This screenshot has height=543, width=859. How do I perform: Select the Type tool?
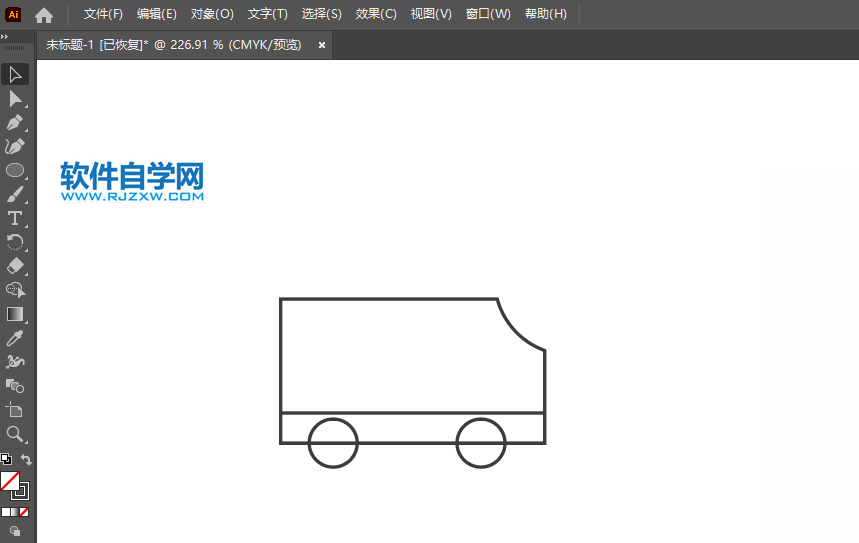[15, 219]
